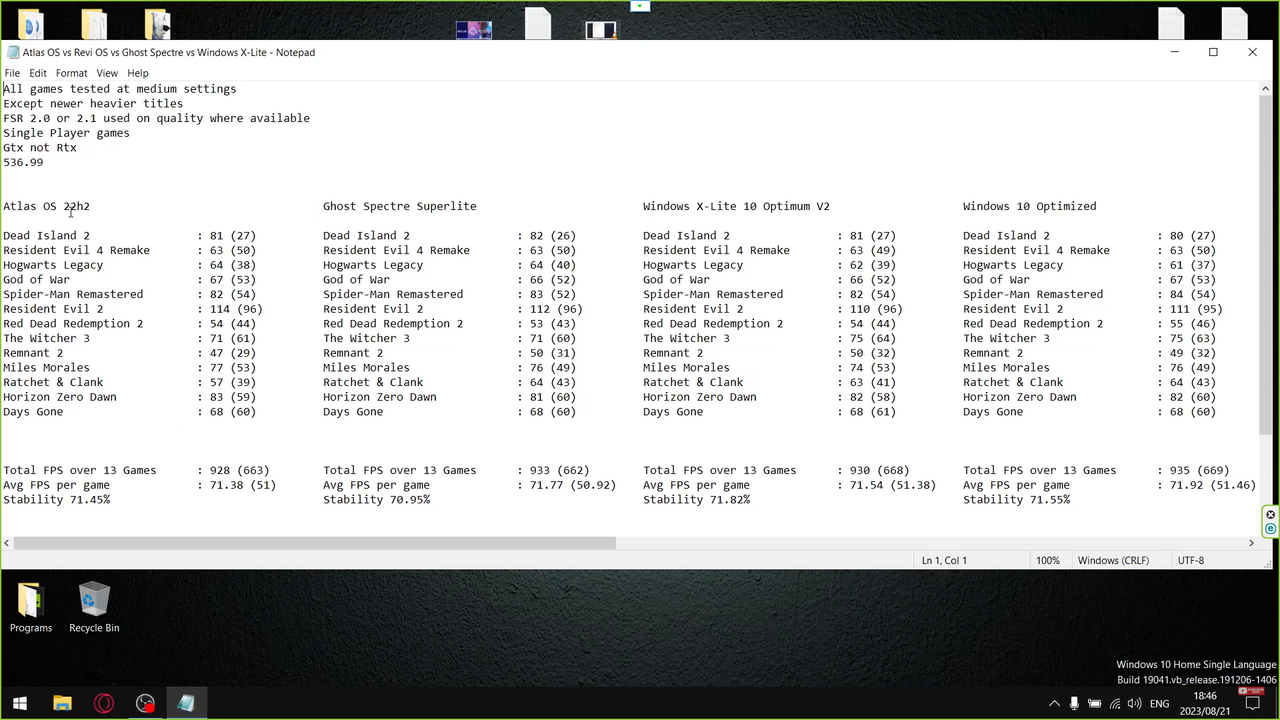Click the 'Atlas OS 22h2' heading
Viewport: 1280px width, 720px height.
coord(46,206)
